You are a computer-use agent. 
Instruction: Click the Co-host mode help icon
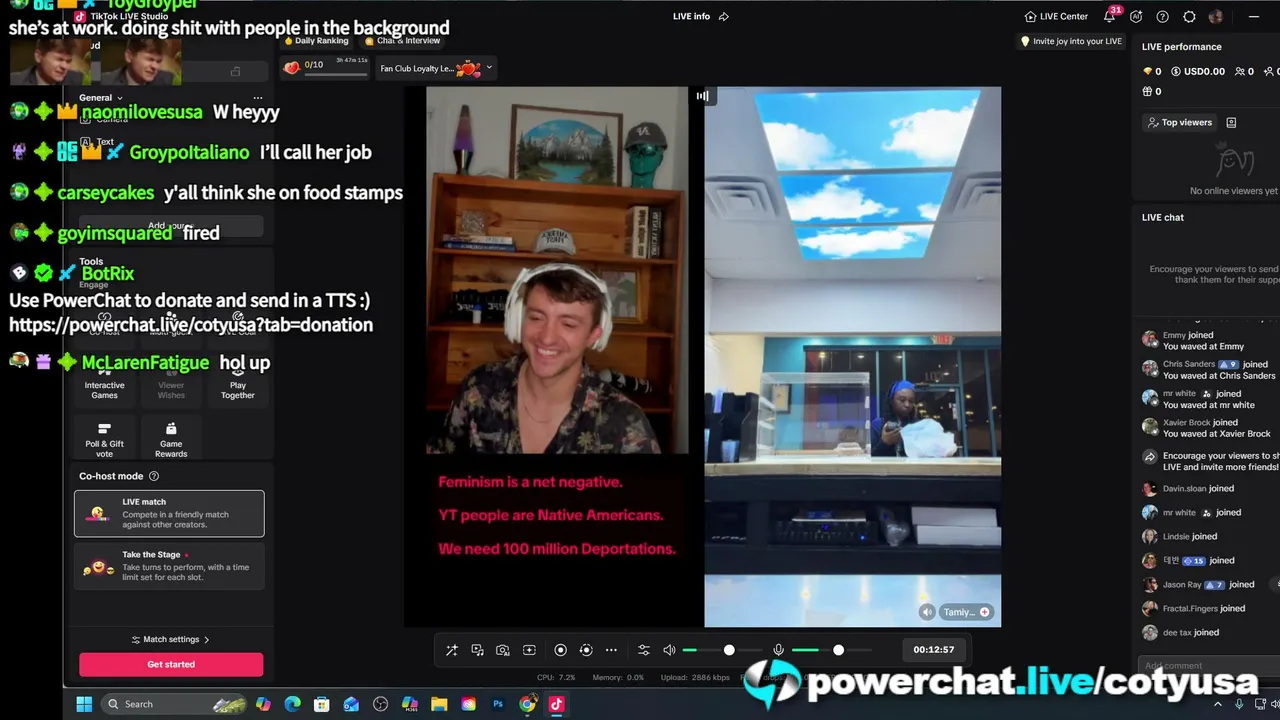pos(153,476)
